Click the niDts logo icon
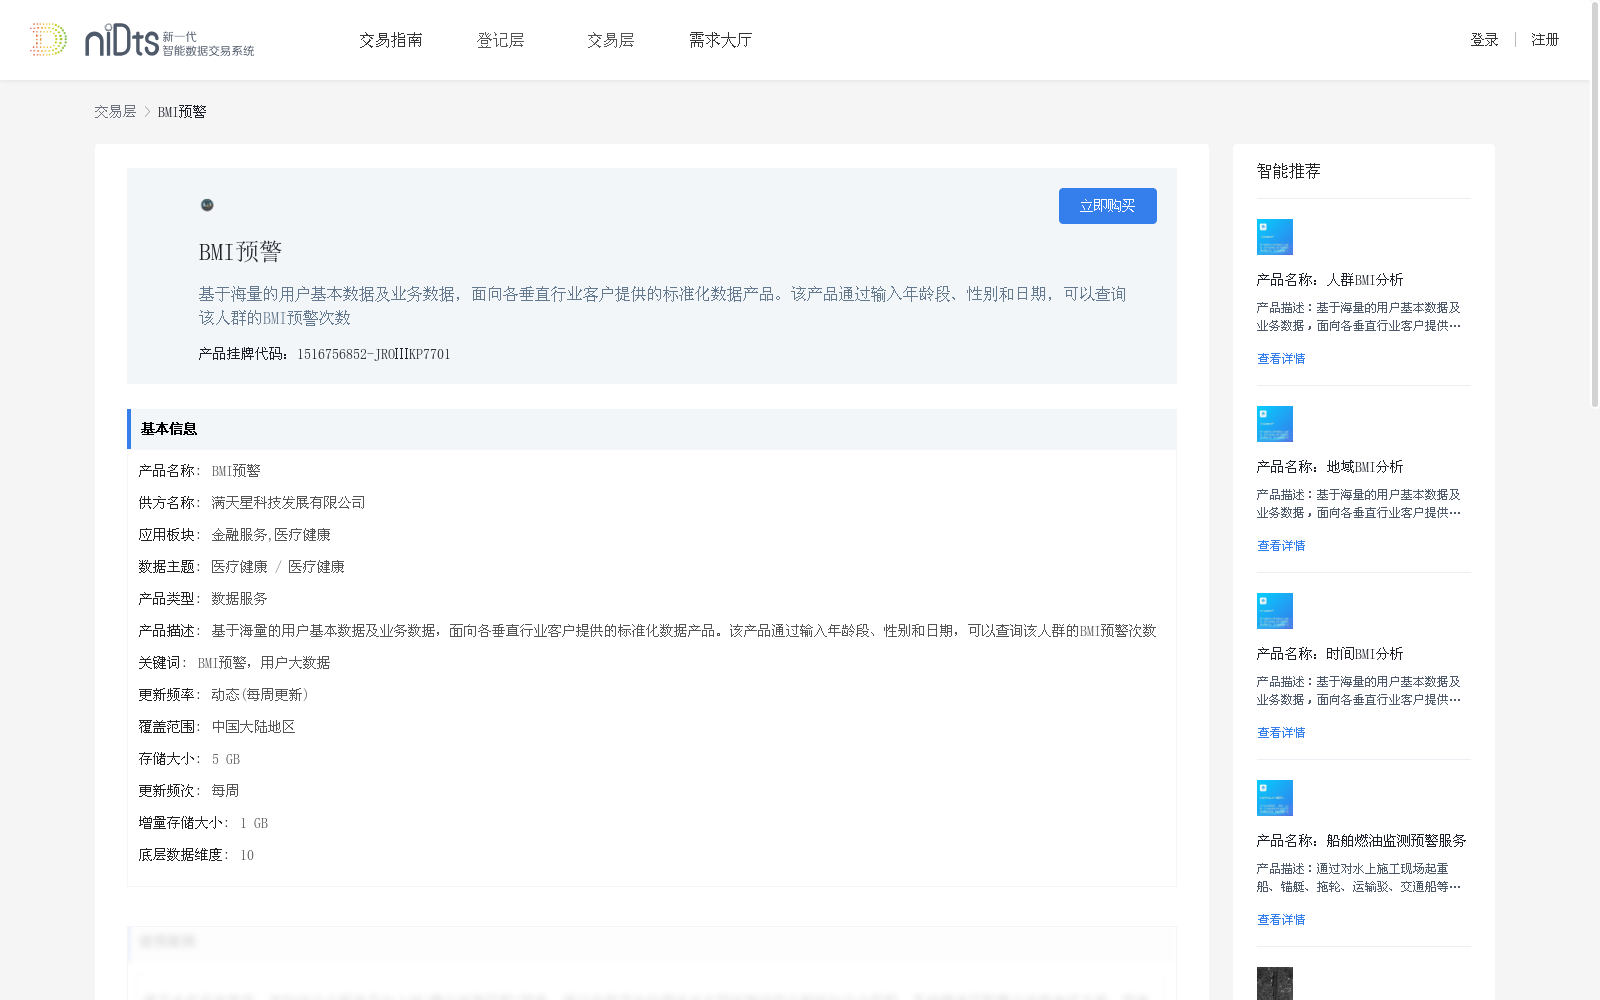Screen dimensions: 1600x1000 [x=142, y=40]
